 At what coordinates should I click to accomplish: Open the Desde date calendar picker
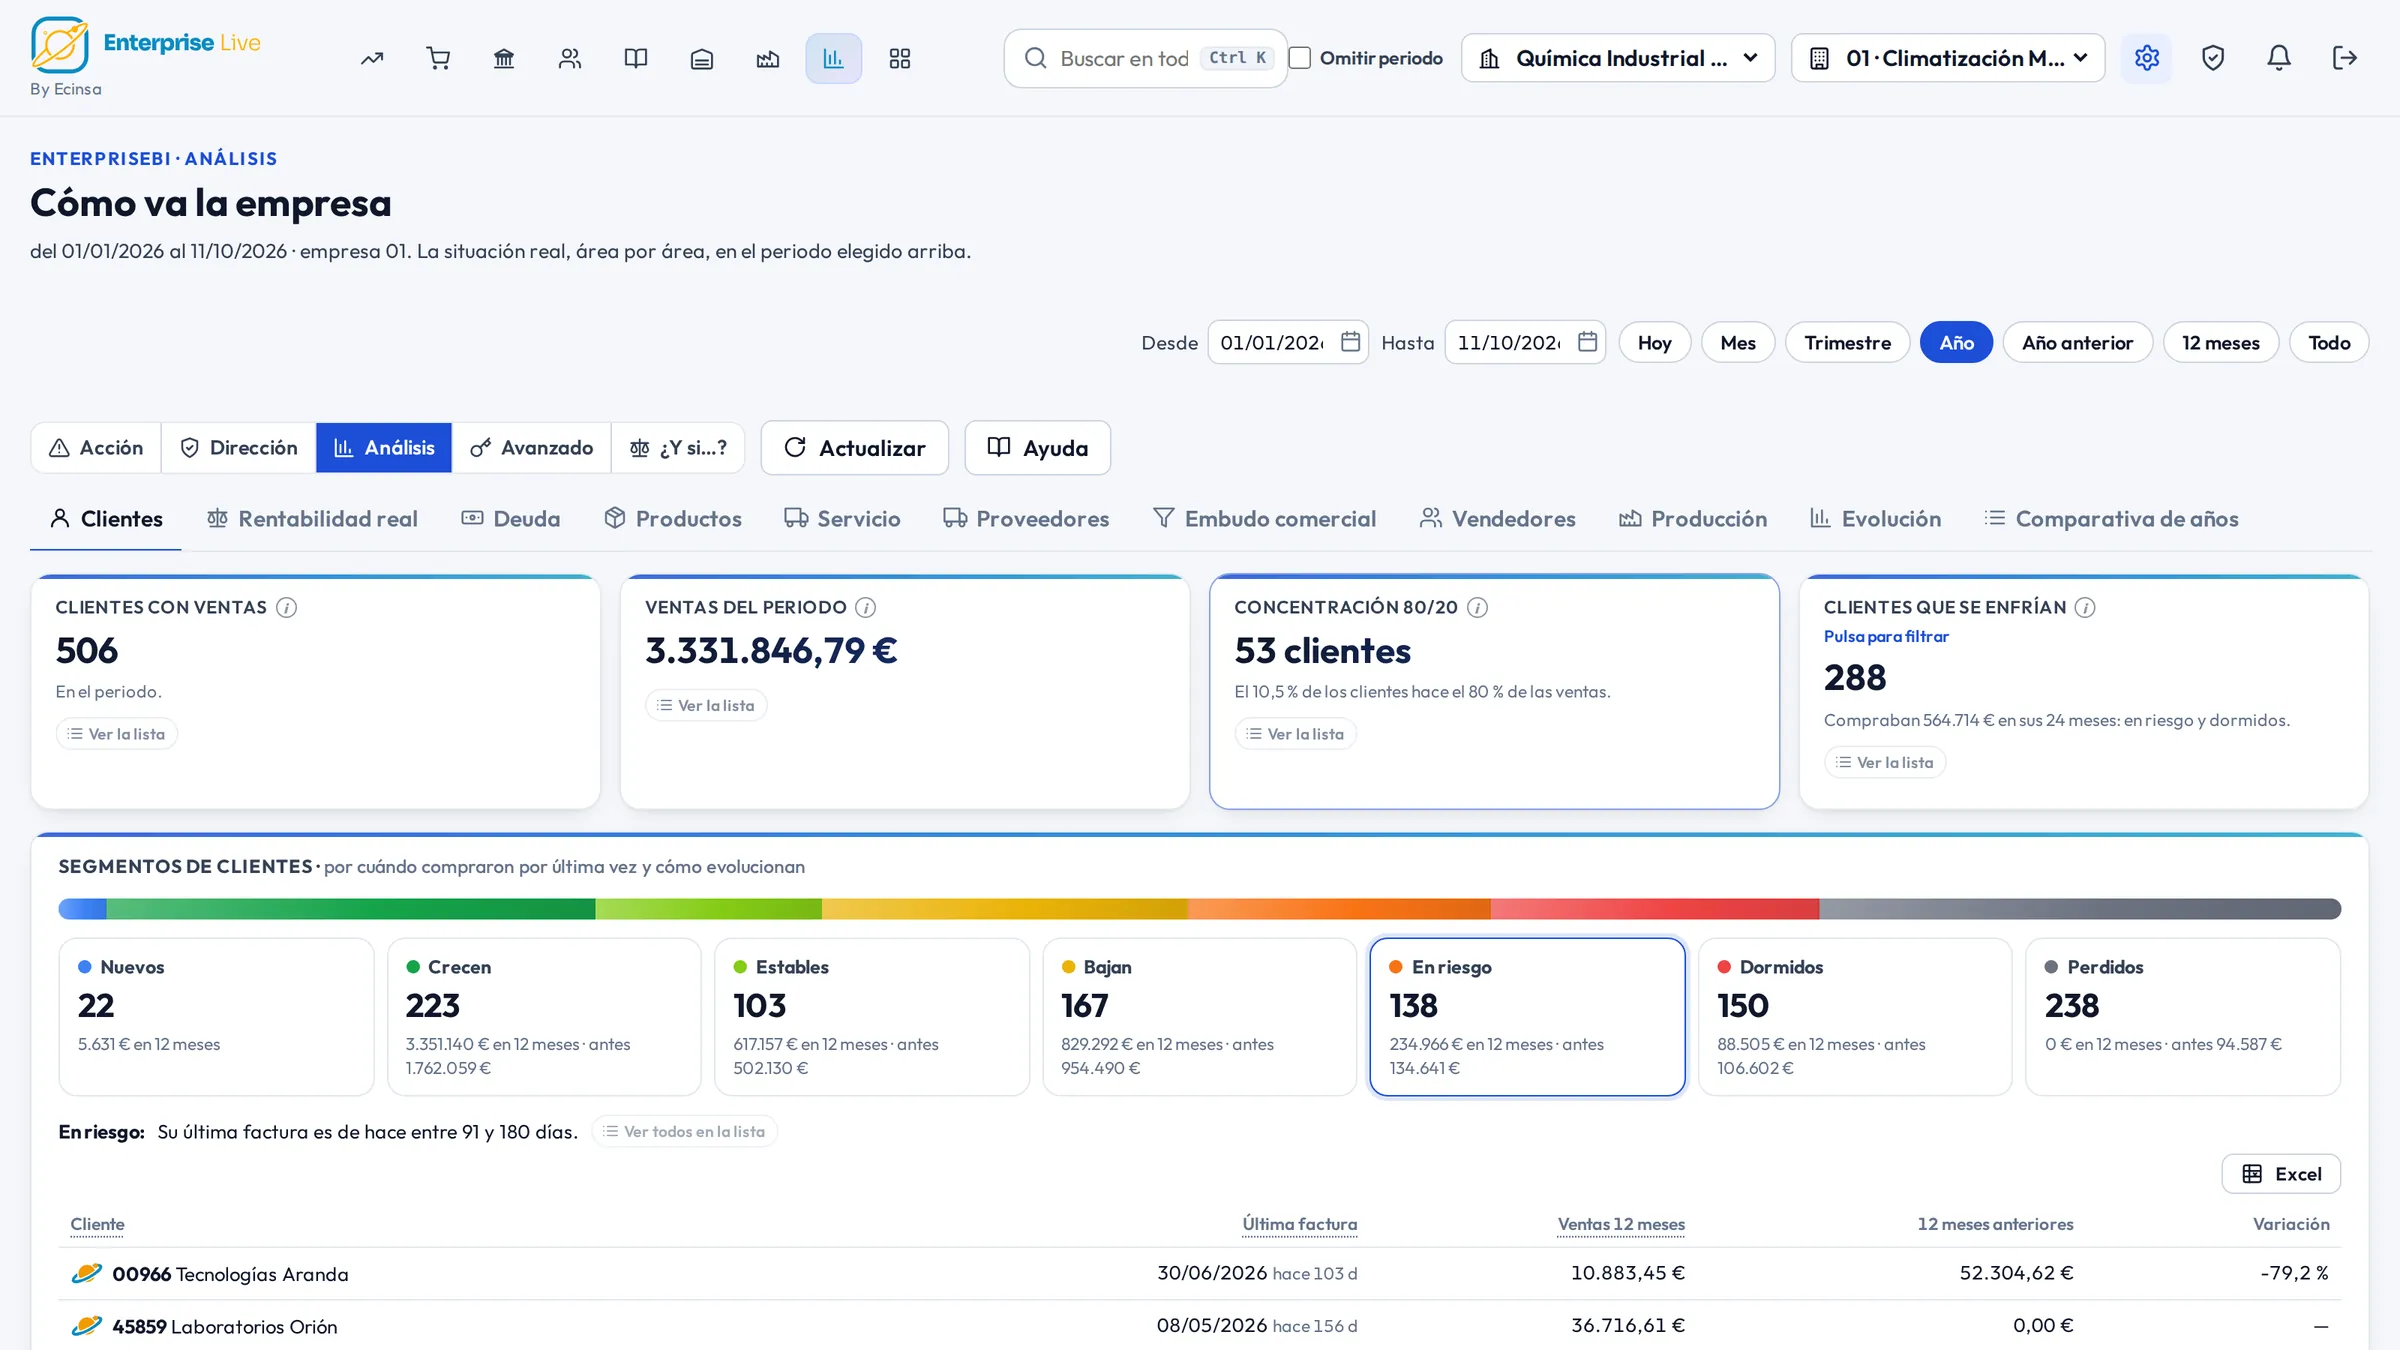[x=1350, y=342]
